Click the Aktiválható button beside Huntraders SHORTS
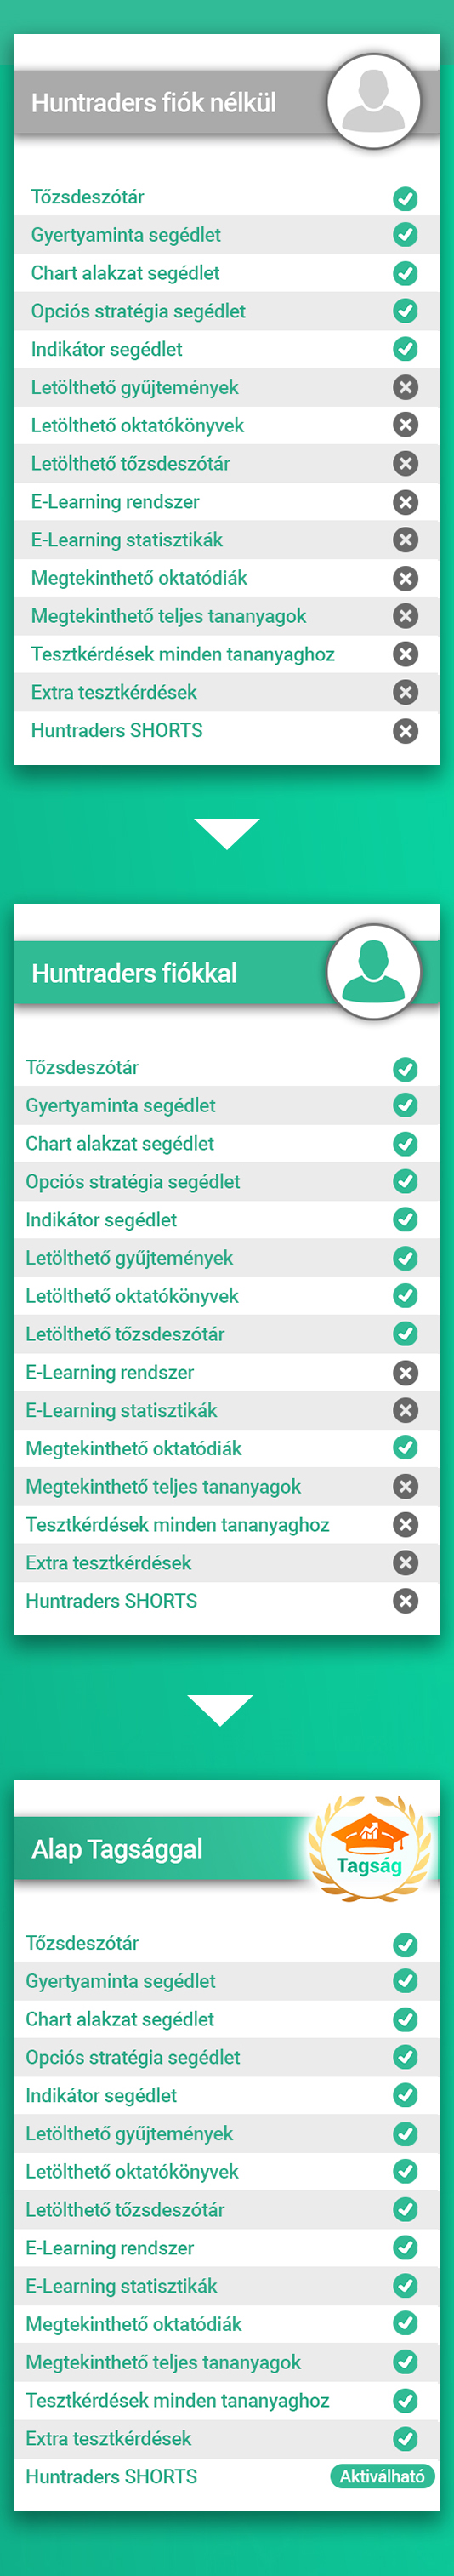 [382, 2476]
